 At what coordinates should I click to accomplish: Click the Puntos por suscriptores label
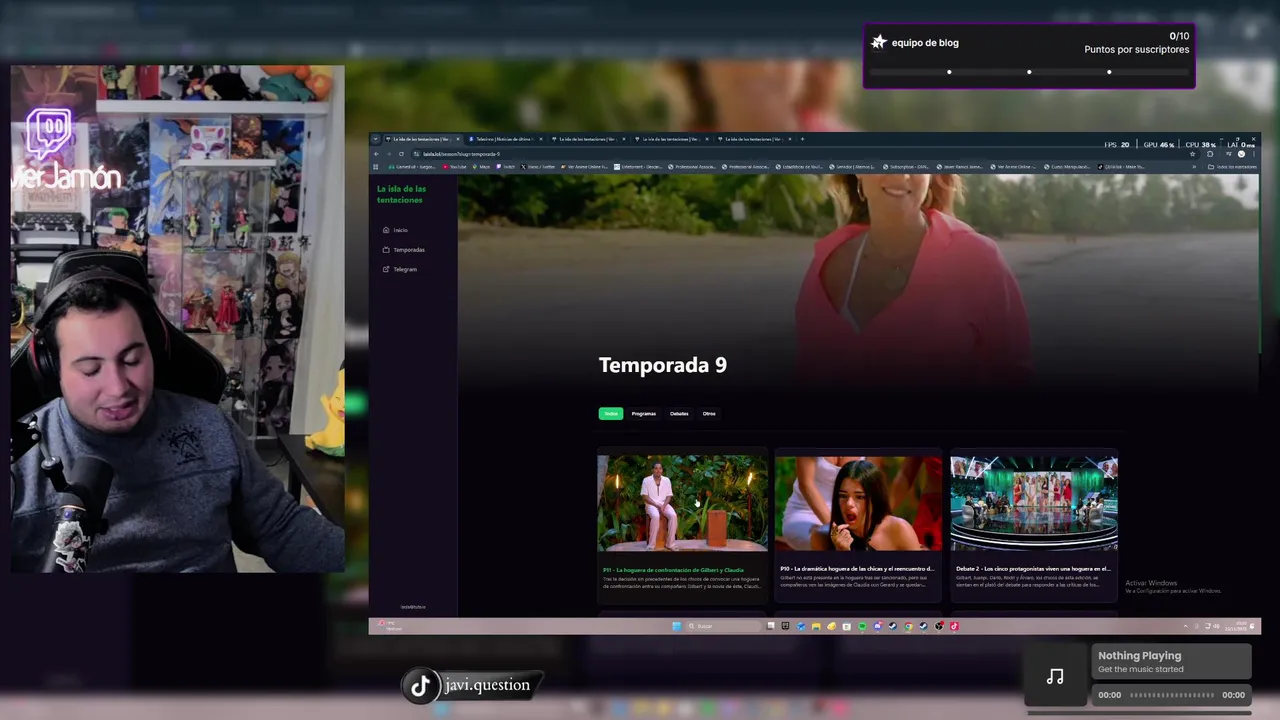click(1137, 50)
